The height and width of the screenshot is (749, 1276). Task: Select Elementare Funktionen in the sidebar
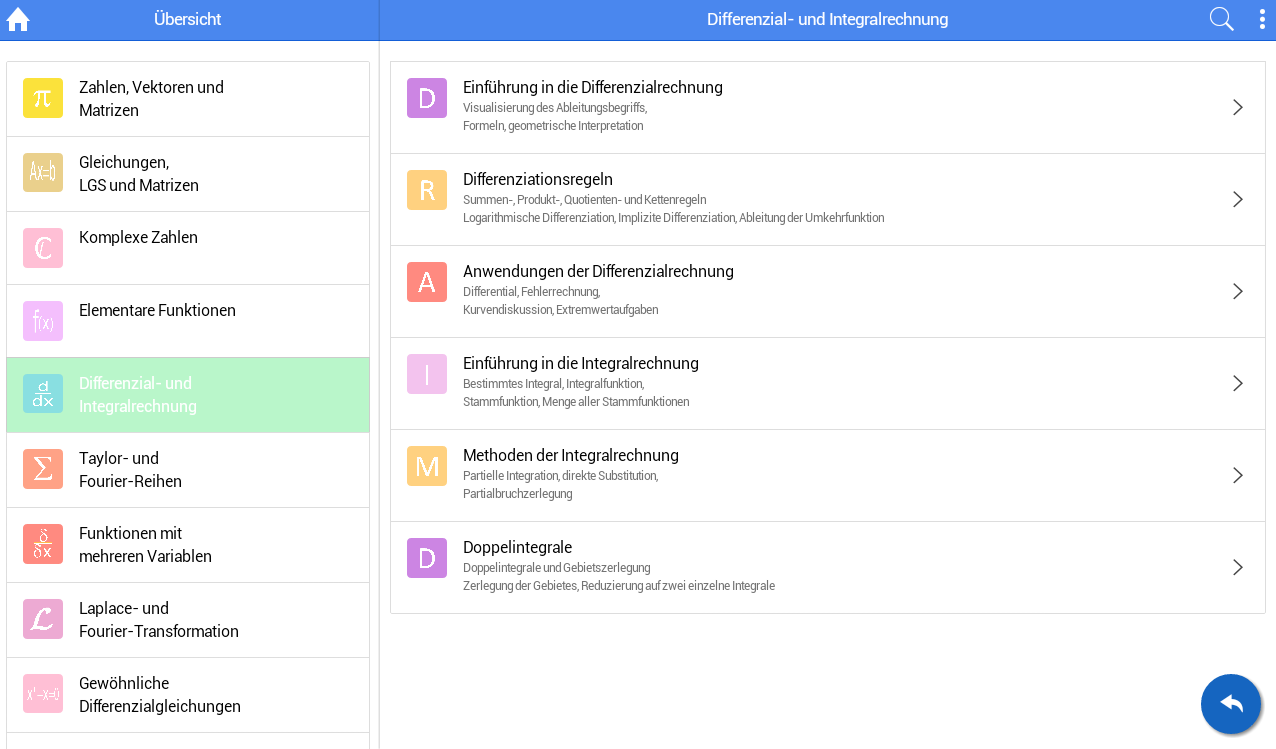(x=157, y=311)
